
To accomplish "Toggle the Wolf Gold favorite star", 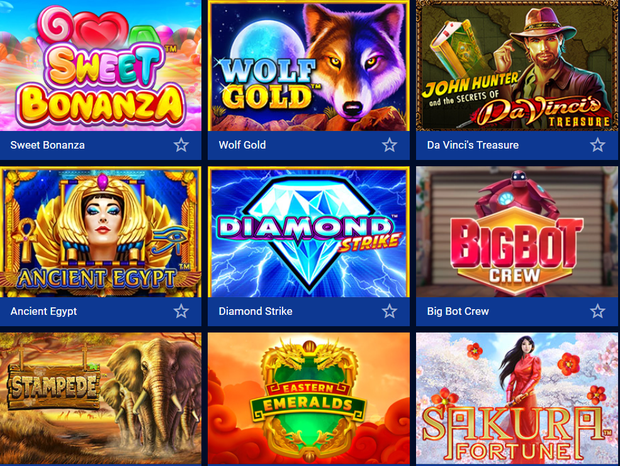I will (x=389, y=145).
